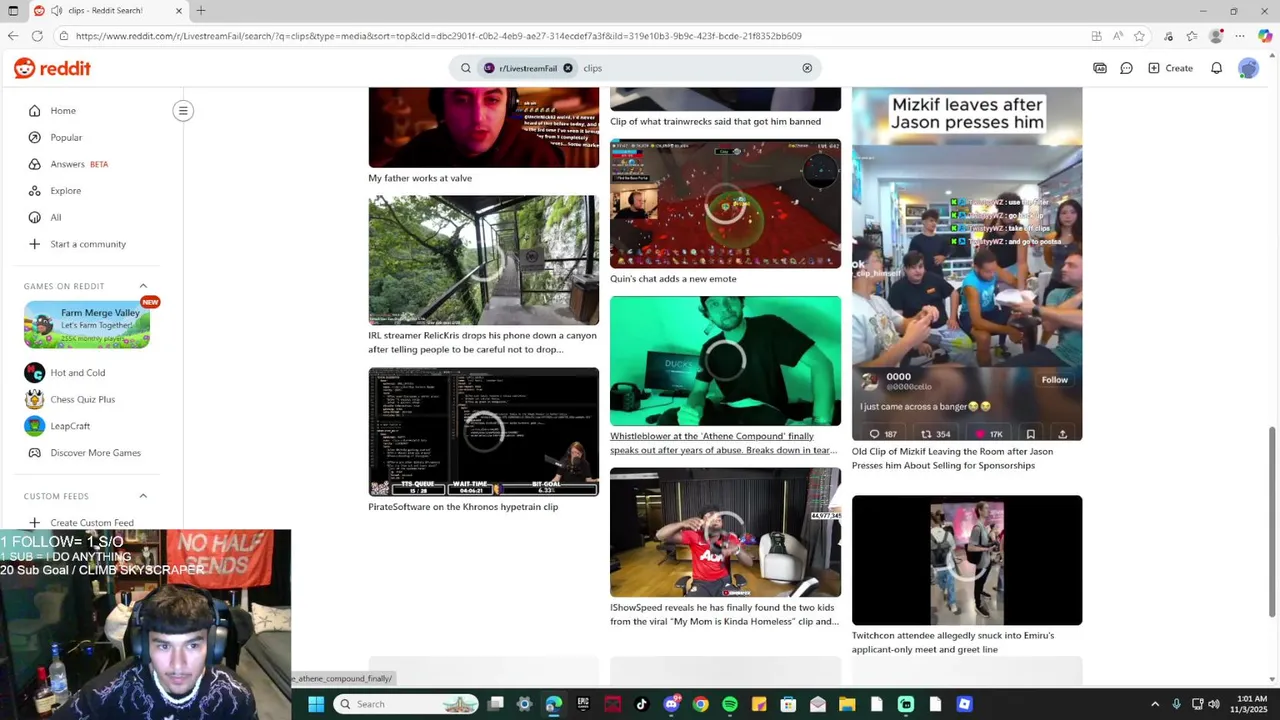Viewport: 1280px width, 720px height.
Task: Click the Windows taskbar search box
Action: 406,704
